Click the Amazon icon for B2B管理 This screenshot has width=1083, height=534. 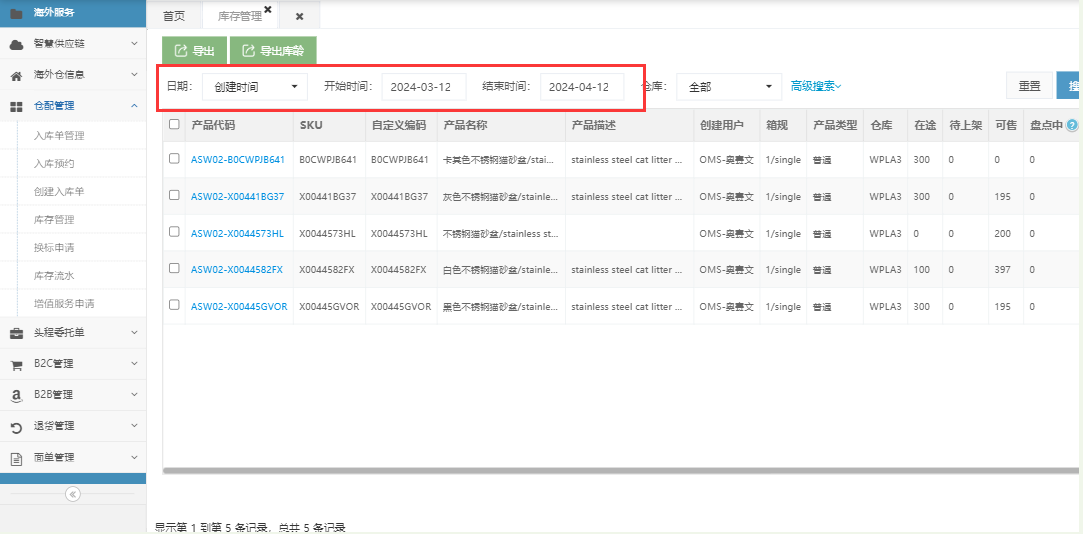point(16,396)
